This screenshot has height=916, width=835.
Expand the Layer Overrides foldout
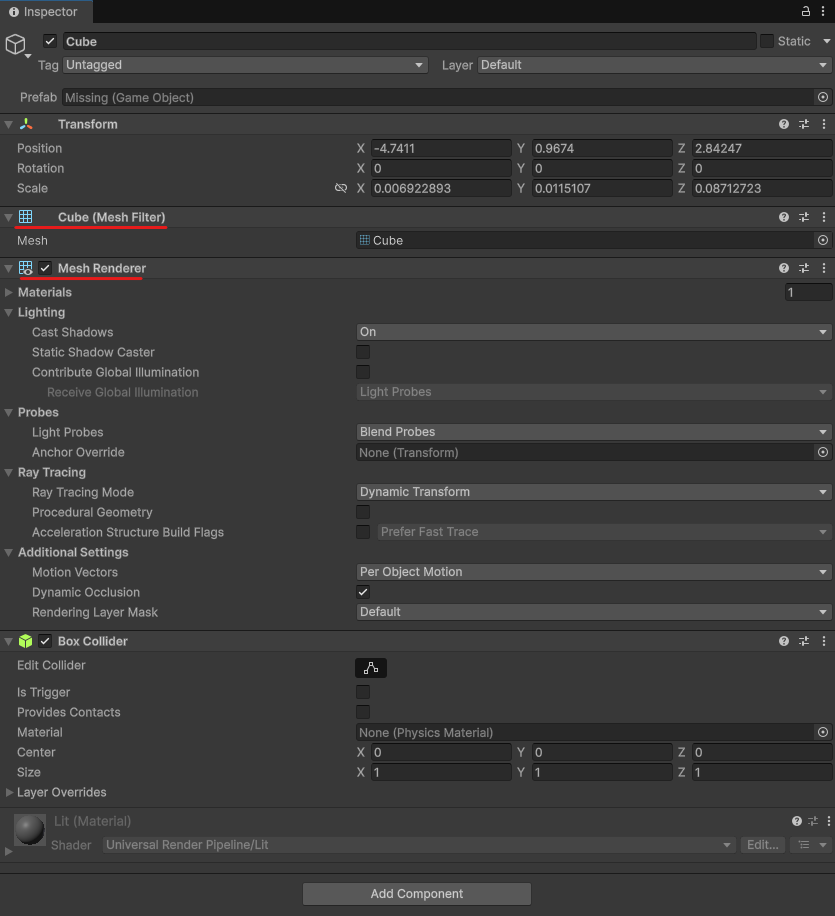click(9, 792)
